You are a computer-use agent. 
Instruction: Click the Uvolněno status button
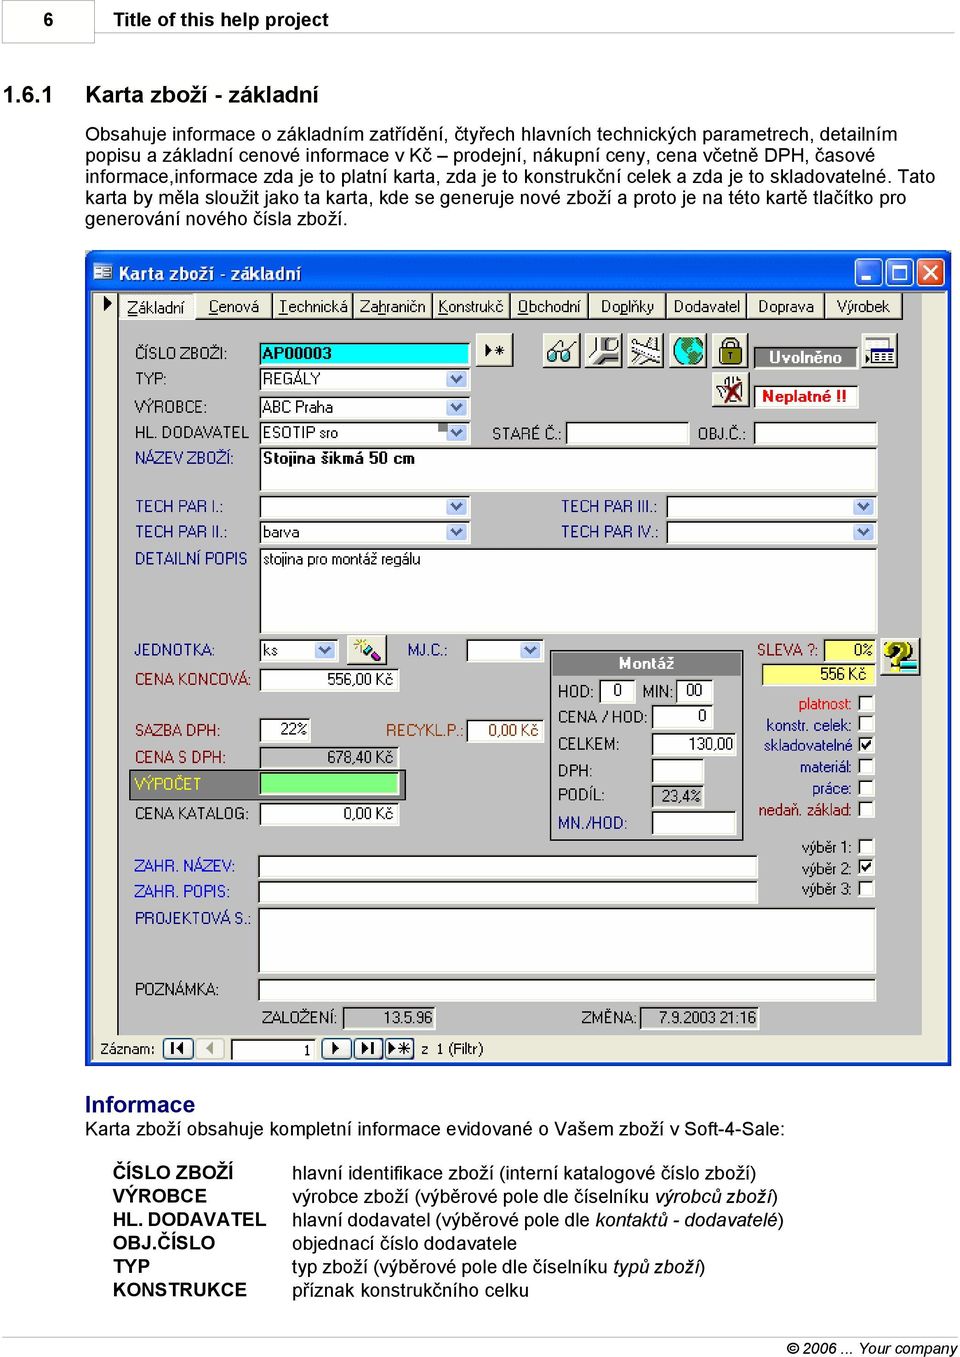tap(805, 357)
